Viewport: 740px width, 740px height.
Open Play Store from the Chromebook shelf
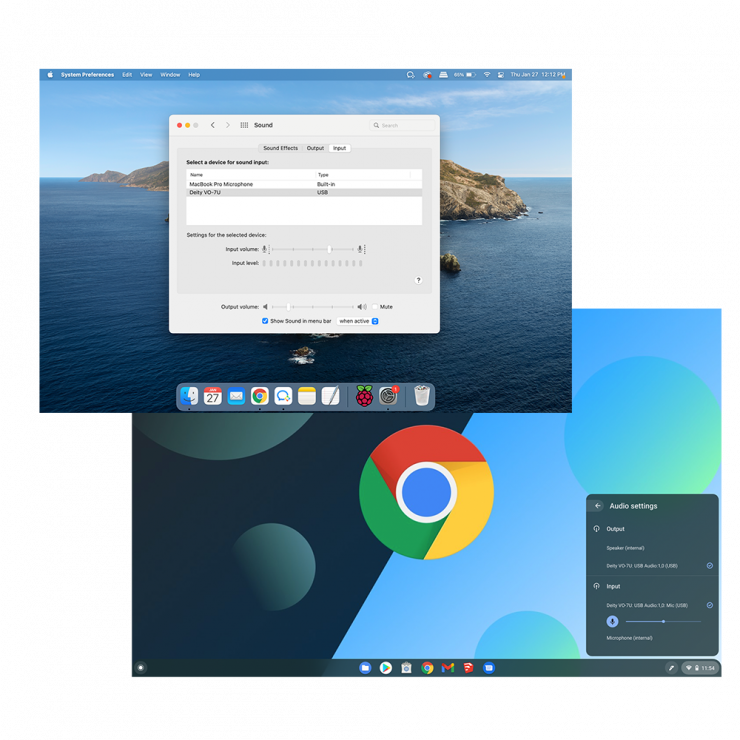coord(385,668)
